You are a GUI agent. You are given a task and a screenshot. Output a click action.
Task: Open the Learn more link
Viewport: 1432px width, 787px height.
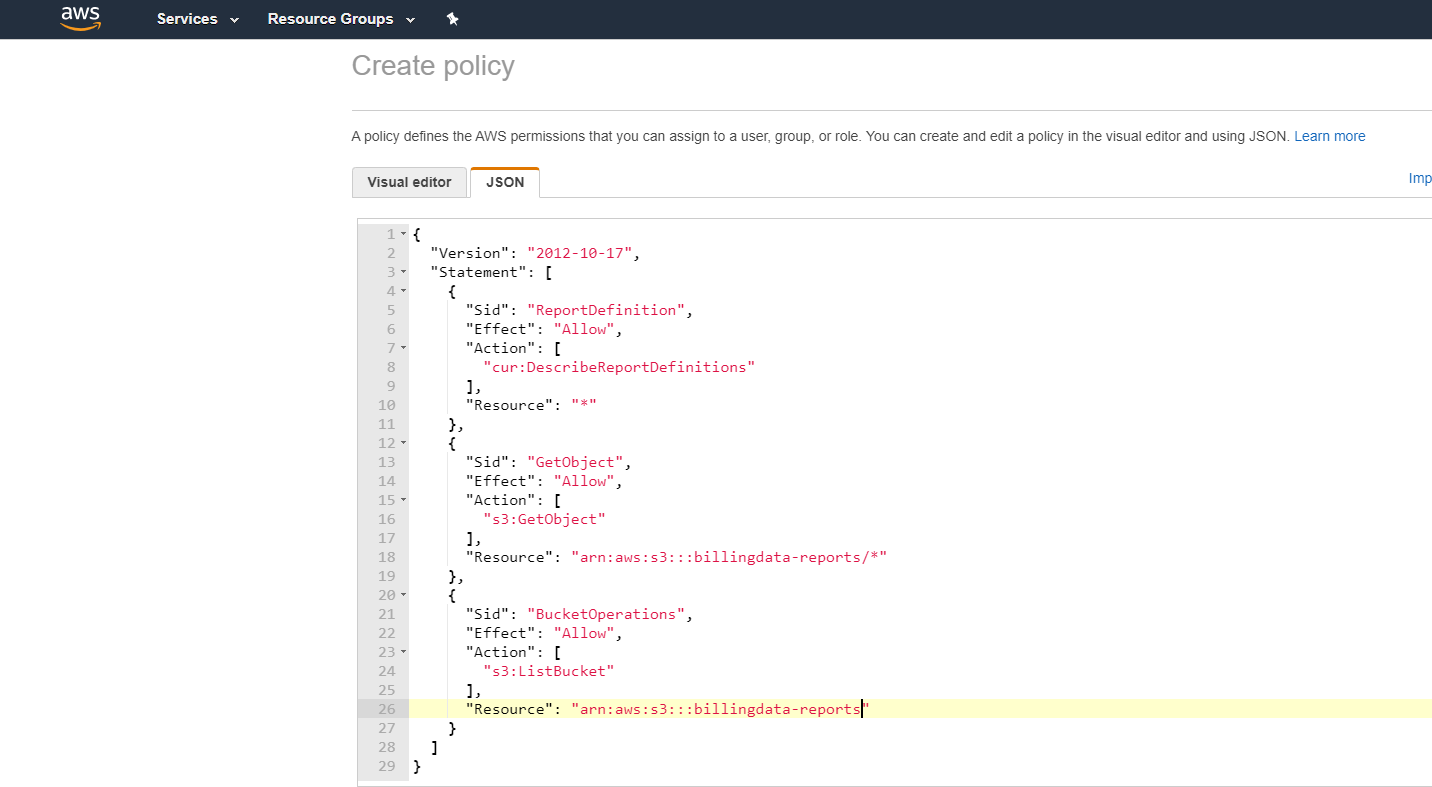pyautogui.click(x=1329, y=136)
